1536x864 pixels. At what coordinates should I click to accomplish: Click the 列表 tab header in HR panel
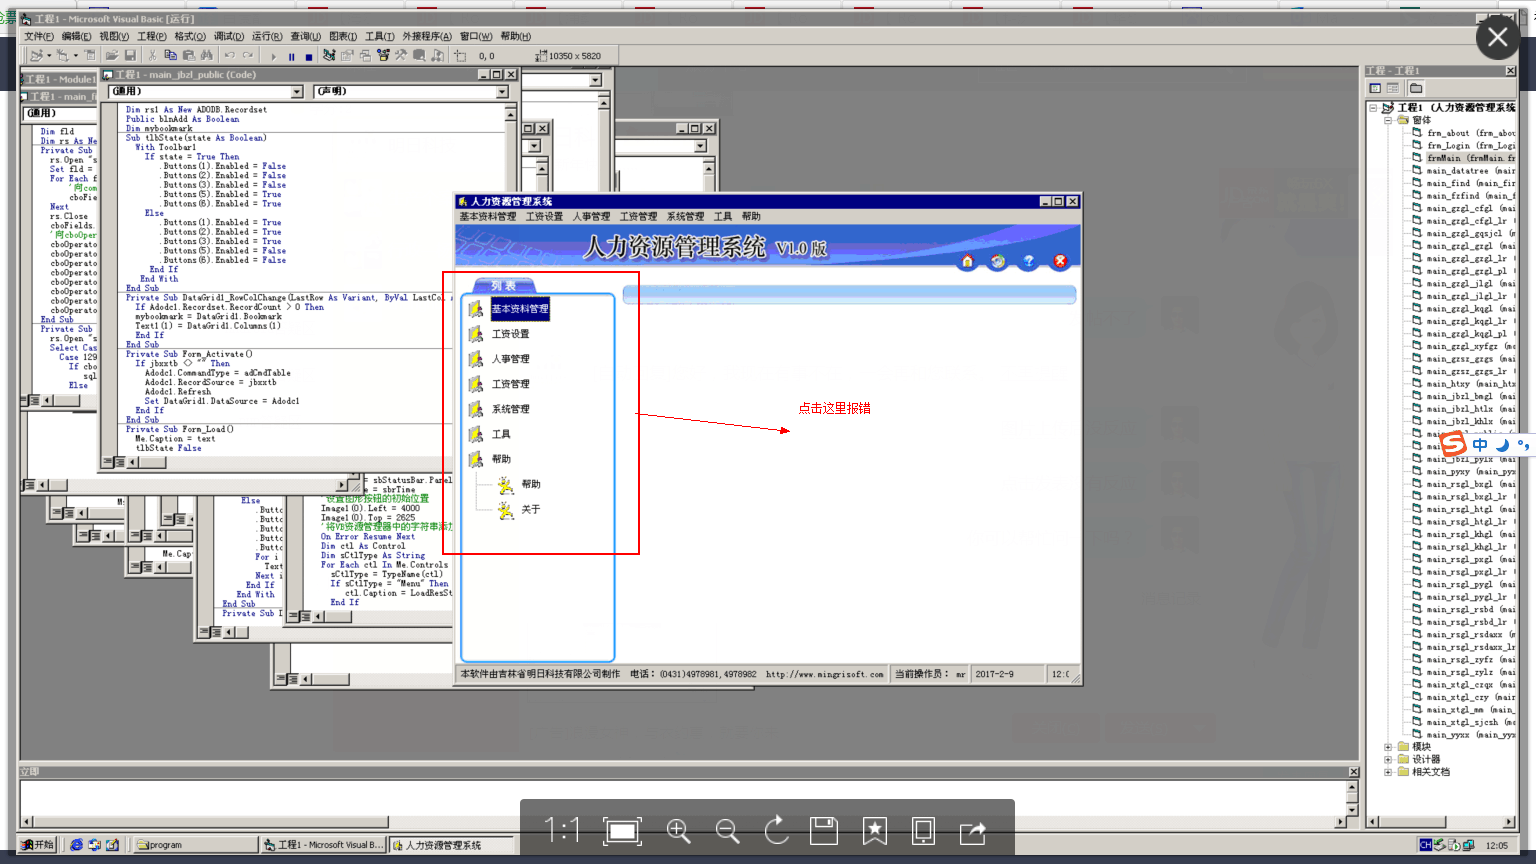[504, 286]
